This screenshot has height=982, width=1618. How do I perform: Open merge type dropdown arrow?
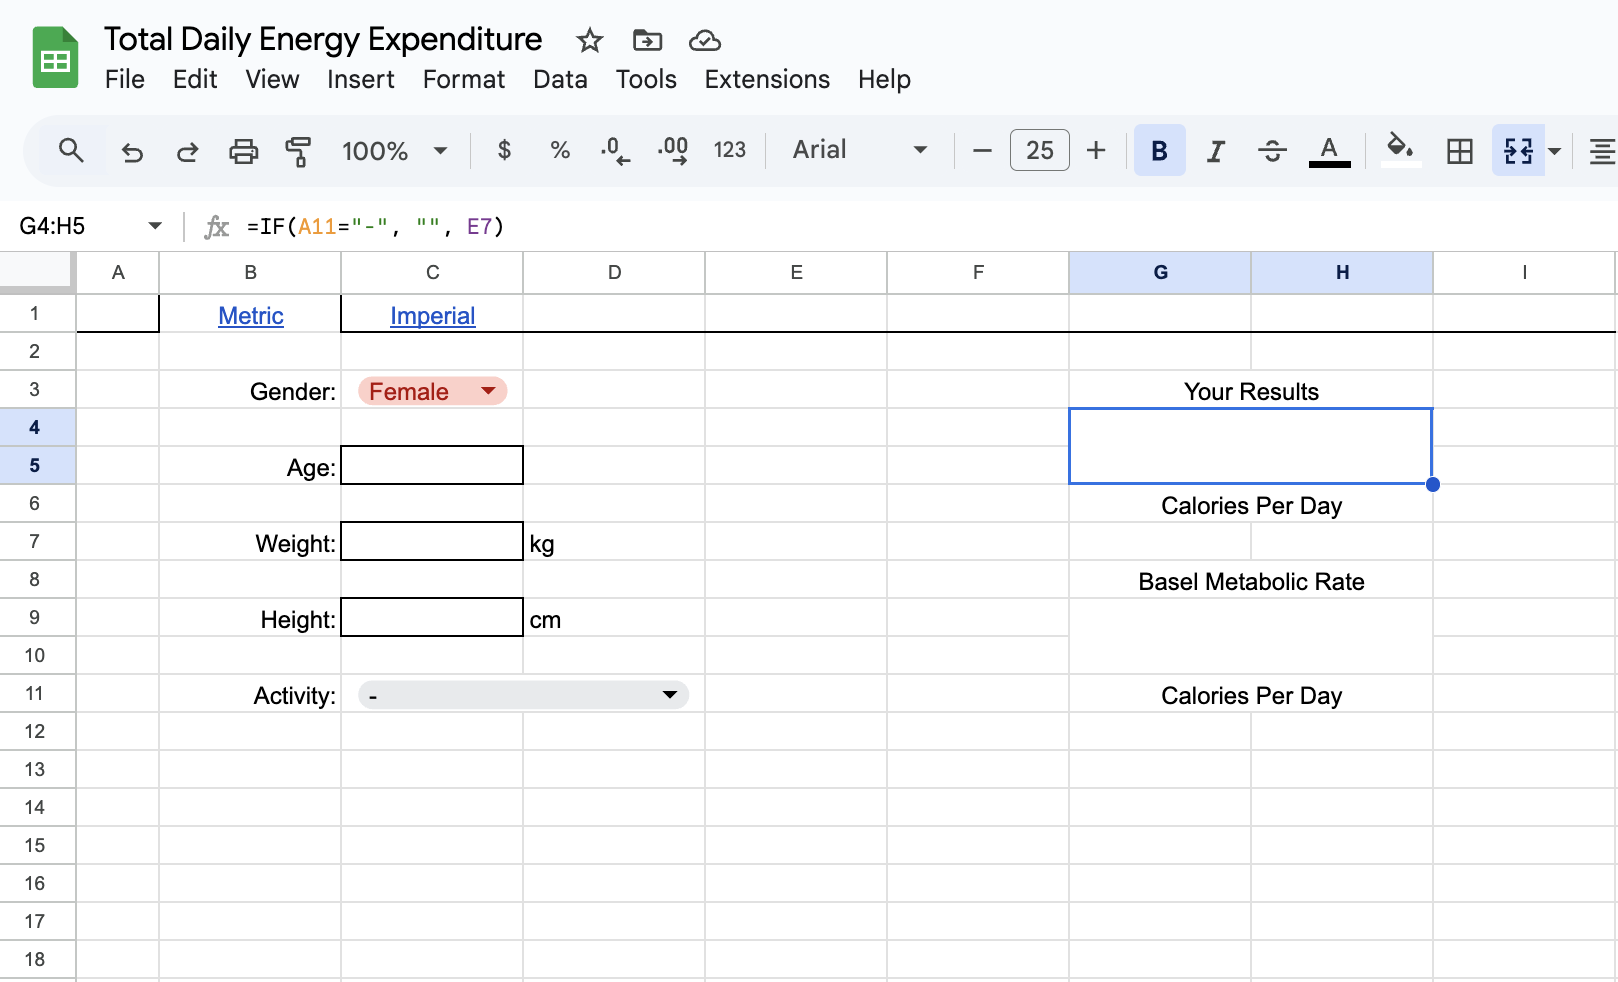pyautogui.click(x=1555, y=151)
